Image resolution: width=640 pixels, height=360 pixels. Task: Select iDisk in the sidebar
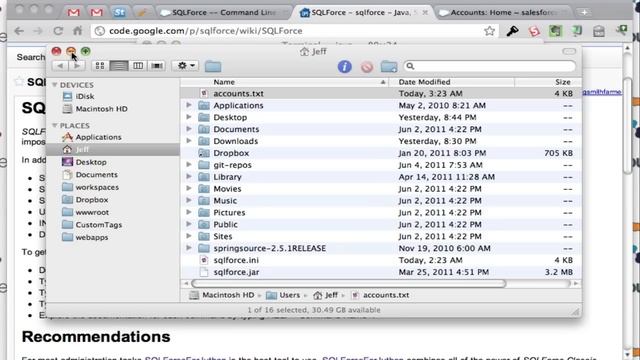85,96
